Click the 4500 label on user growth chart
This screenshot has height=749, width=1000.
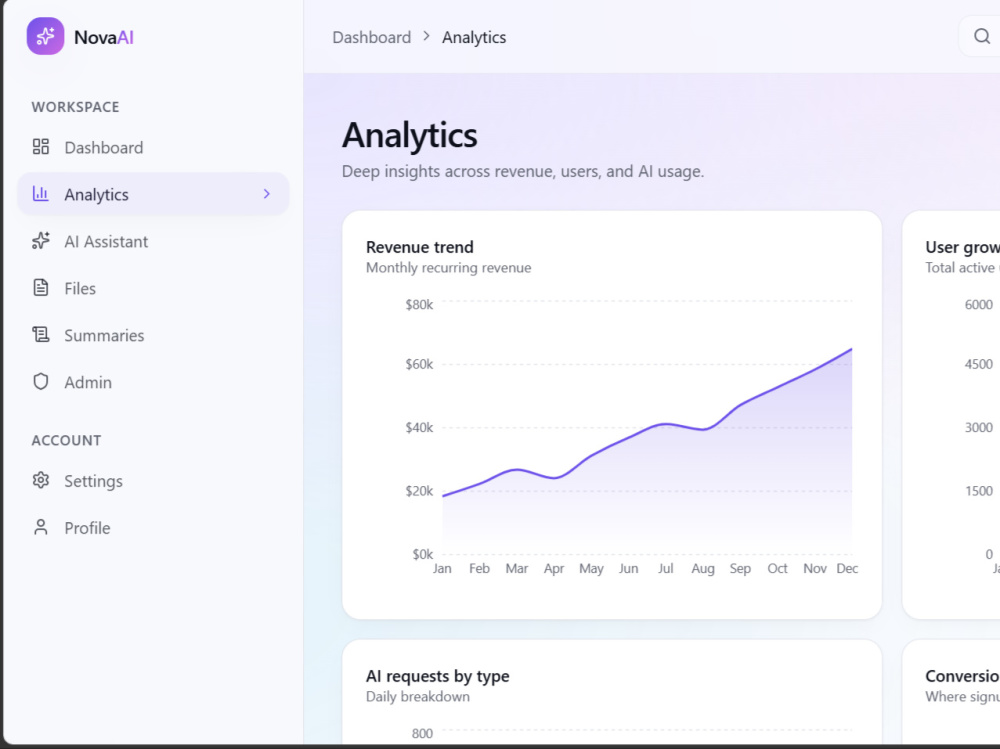[978, 364]
